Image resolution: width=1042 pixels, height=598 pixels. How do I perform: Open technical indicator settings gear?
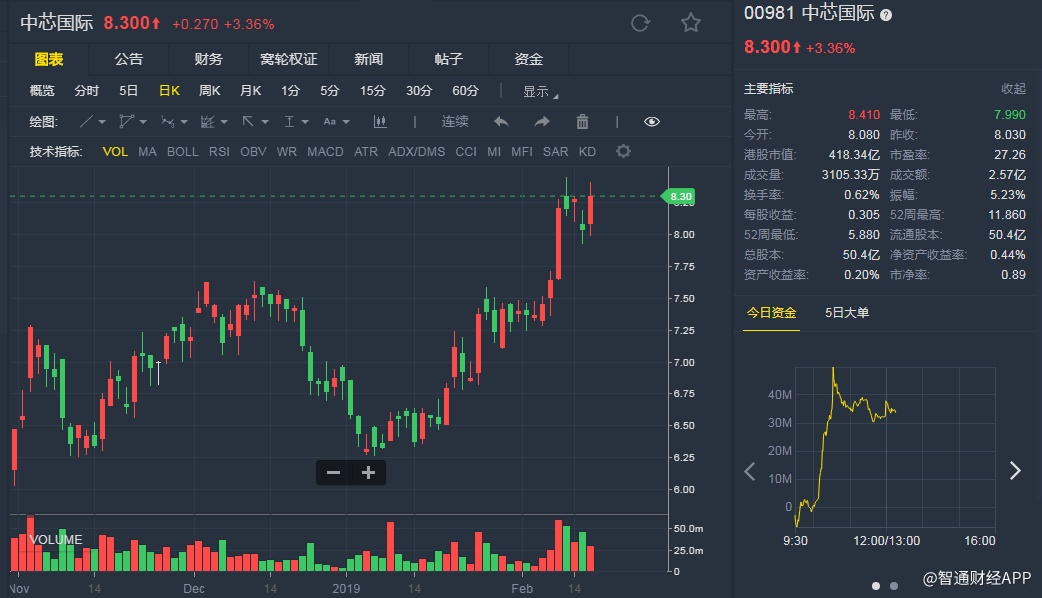pos(623,151)
